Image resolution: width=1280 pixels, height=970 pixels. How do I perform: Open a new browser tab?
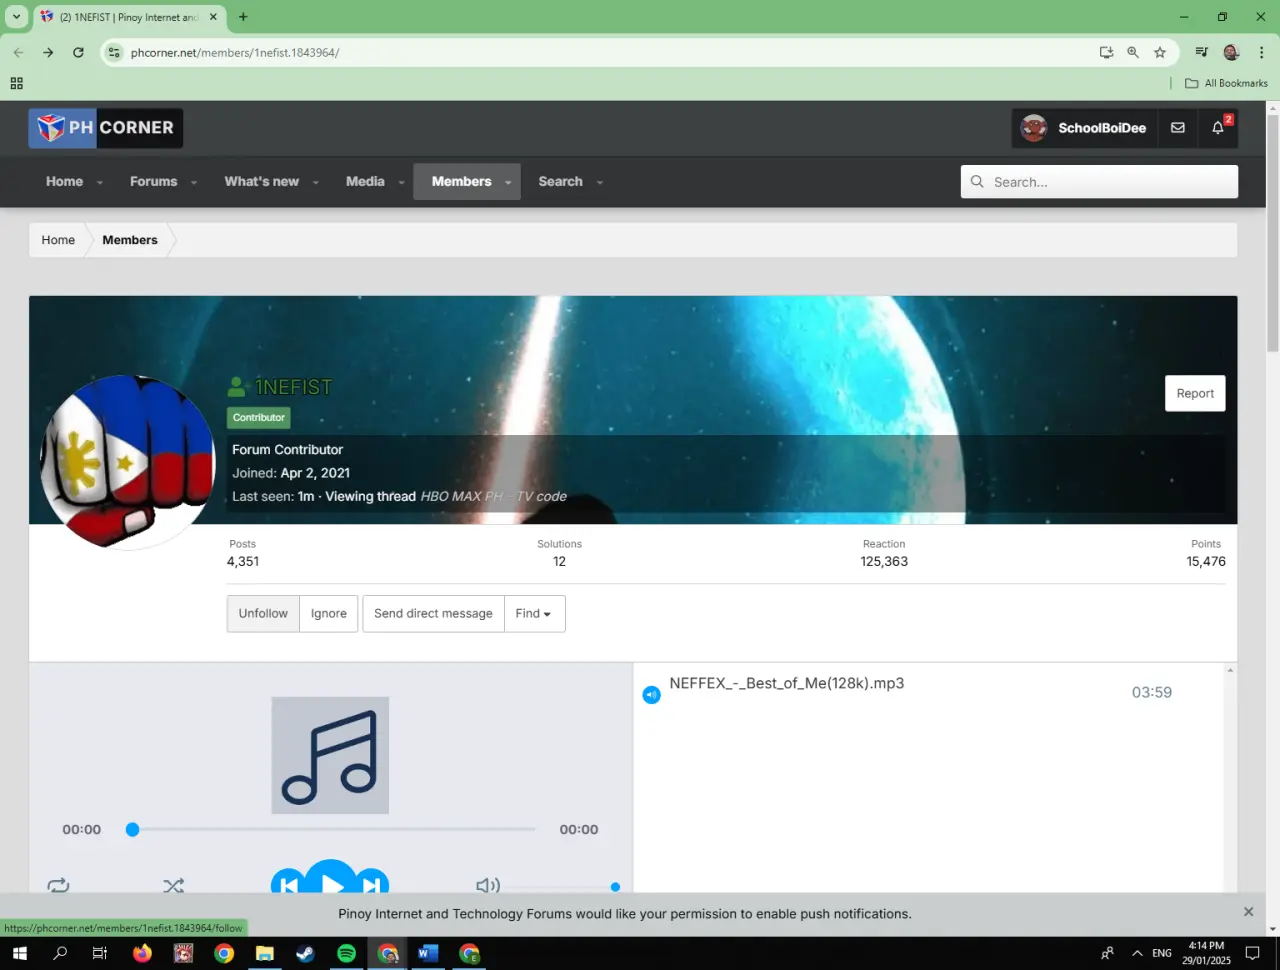click(243, 17)
